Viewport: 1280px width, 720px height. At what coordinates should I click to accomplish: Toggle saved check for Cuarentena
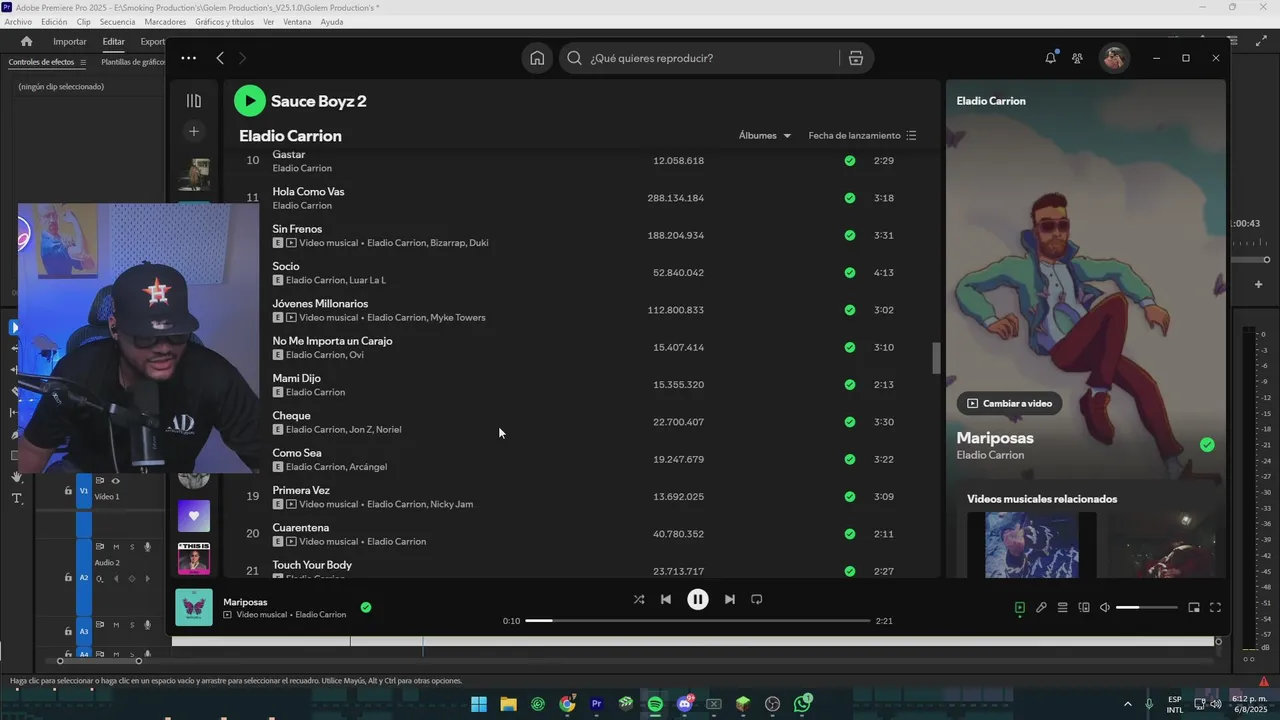coord(850,534)
